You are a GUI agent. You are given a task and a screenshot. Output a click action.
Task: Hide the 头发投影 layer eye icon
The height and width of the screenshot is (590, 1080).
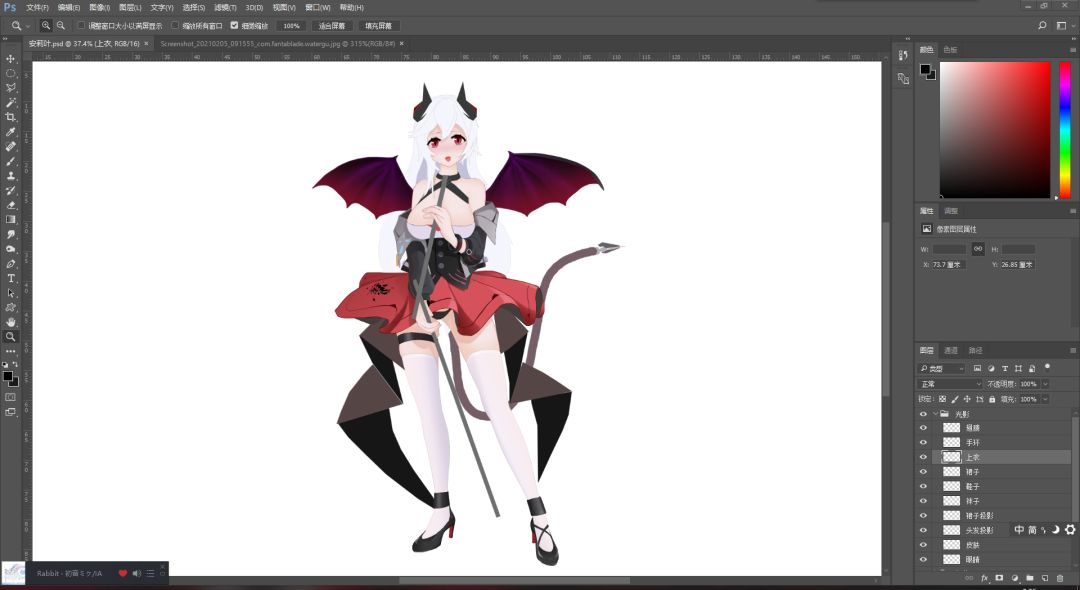point(923,530)
